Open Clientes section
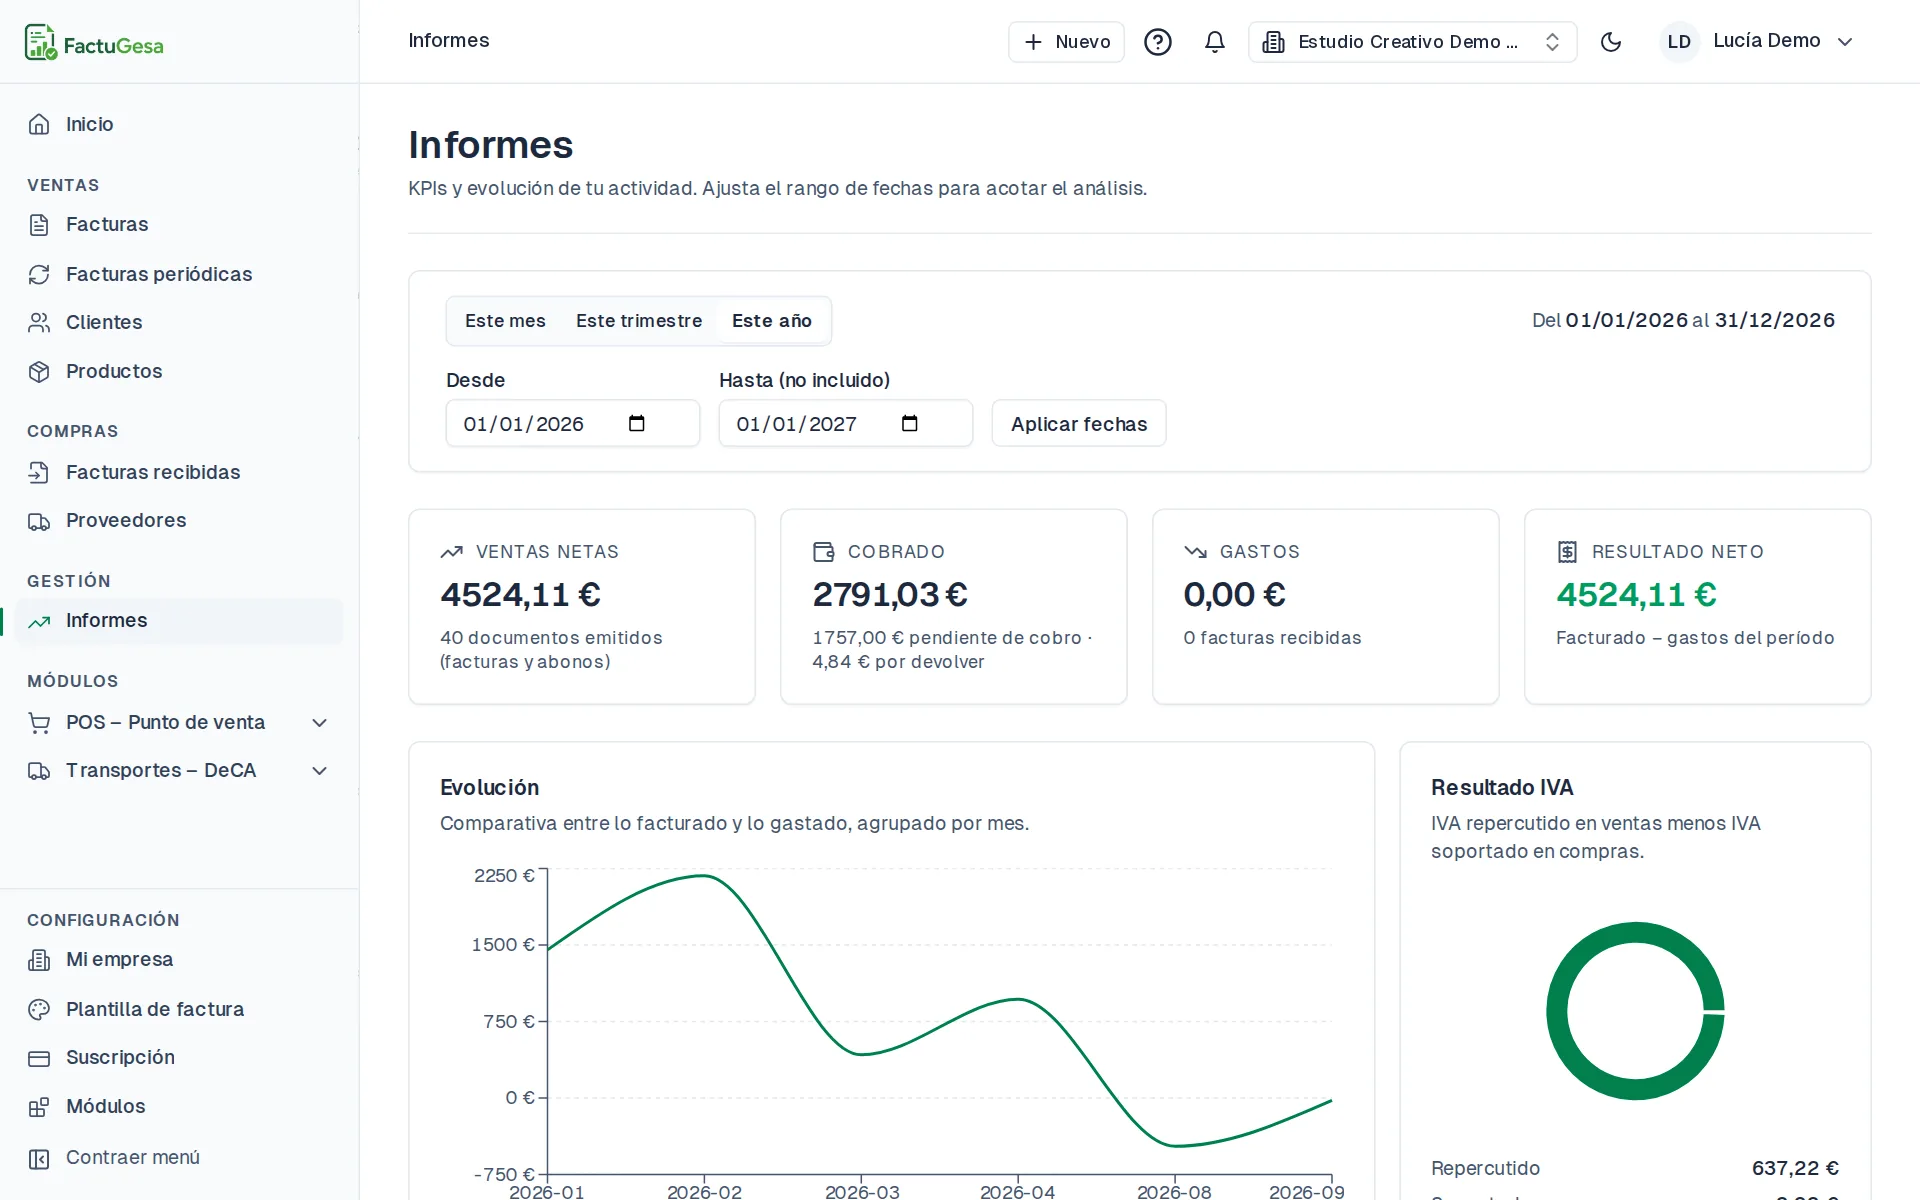Screen dimensions: 1920x1200 180,322
